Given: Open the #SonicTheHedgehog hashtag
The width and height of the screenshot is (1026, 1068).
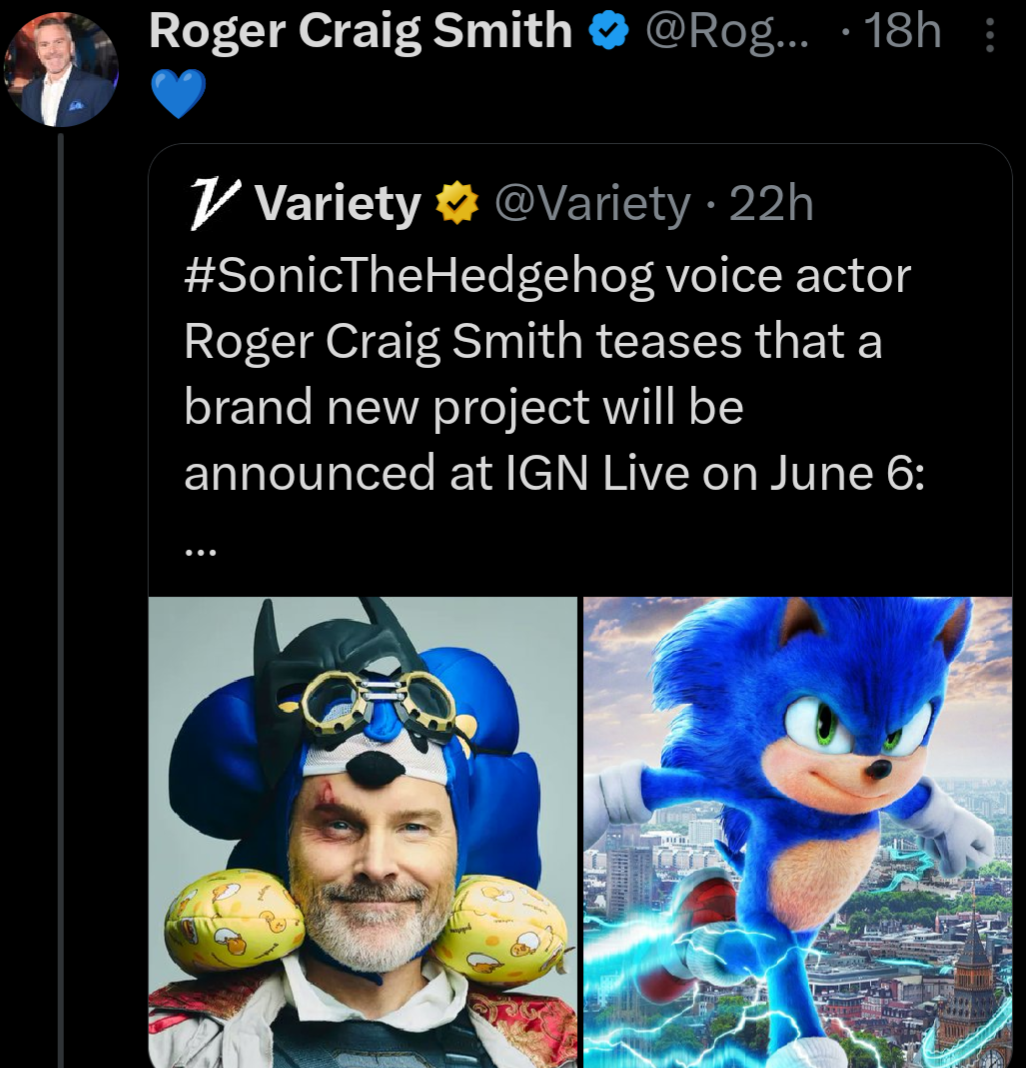Looking at the screenshot, I should click(x=418, y=275).
